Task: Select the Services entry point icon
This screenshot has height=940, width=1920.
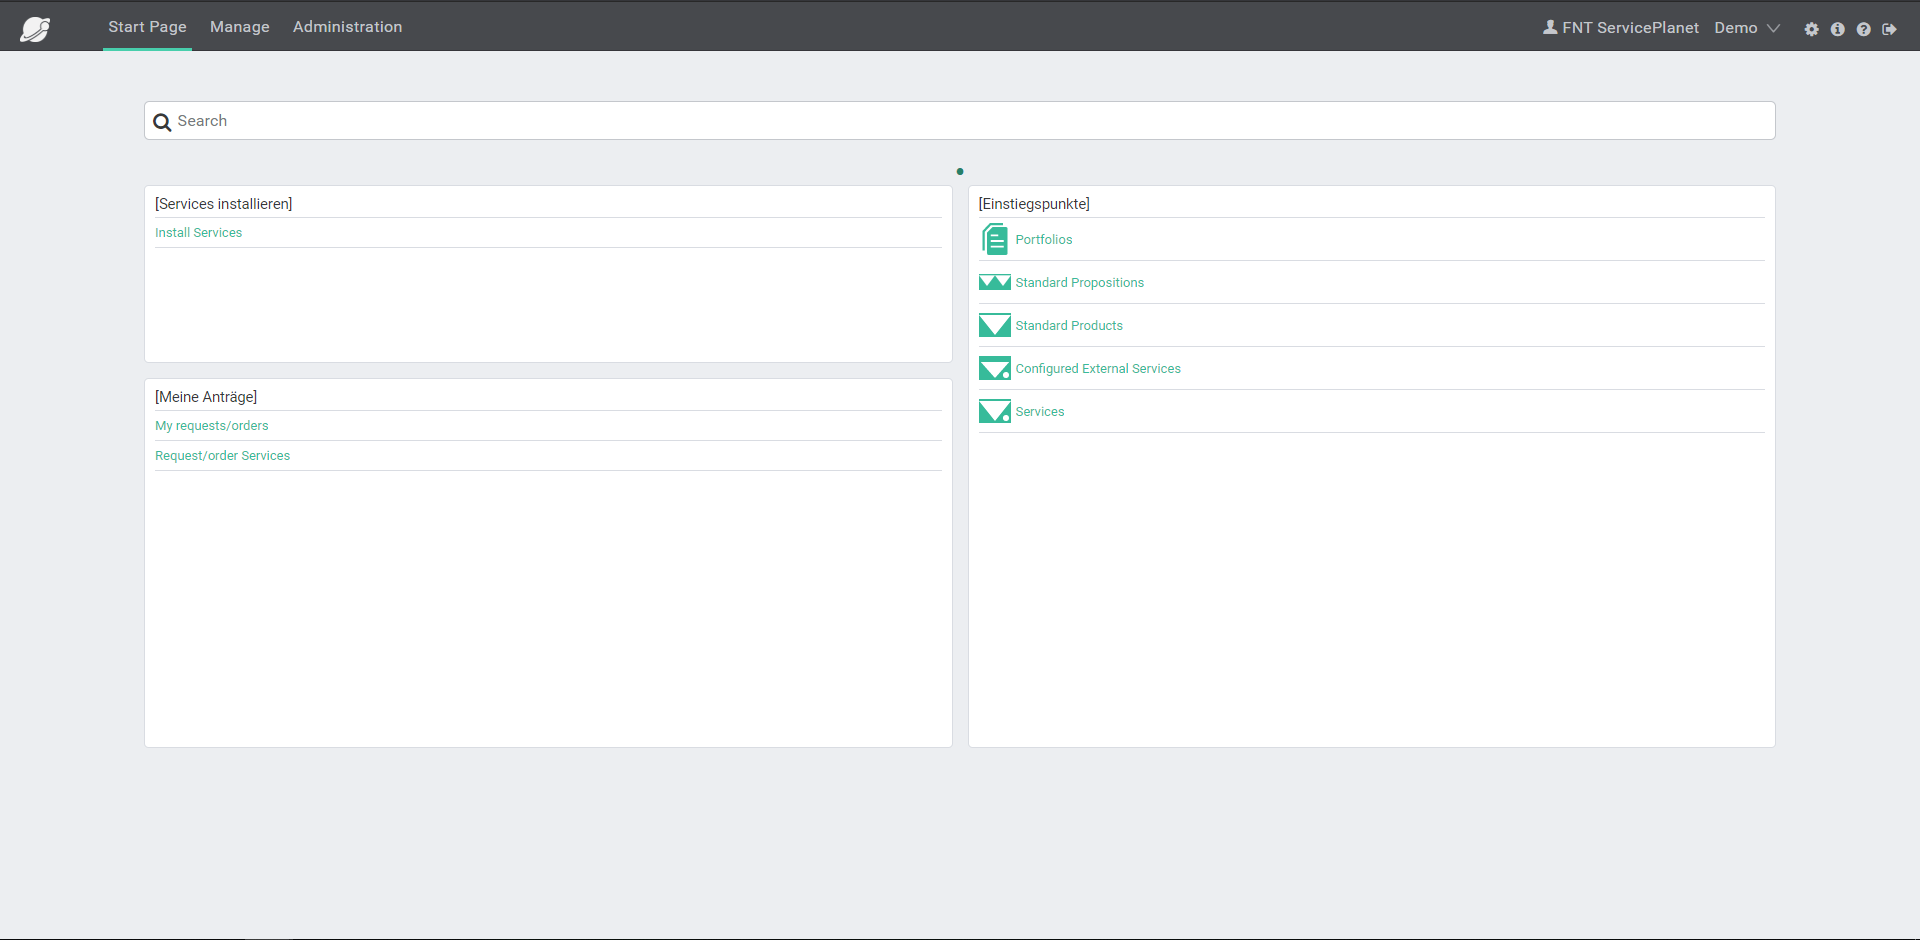Action: pos(995,411)
